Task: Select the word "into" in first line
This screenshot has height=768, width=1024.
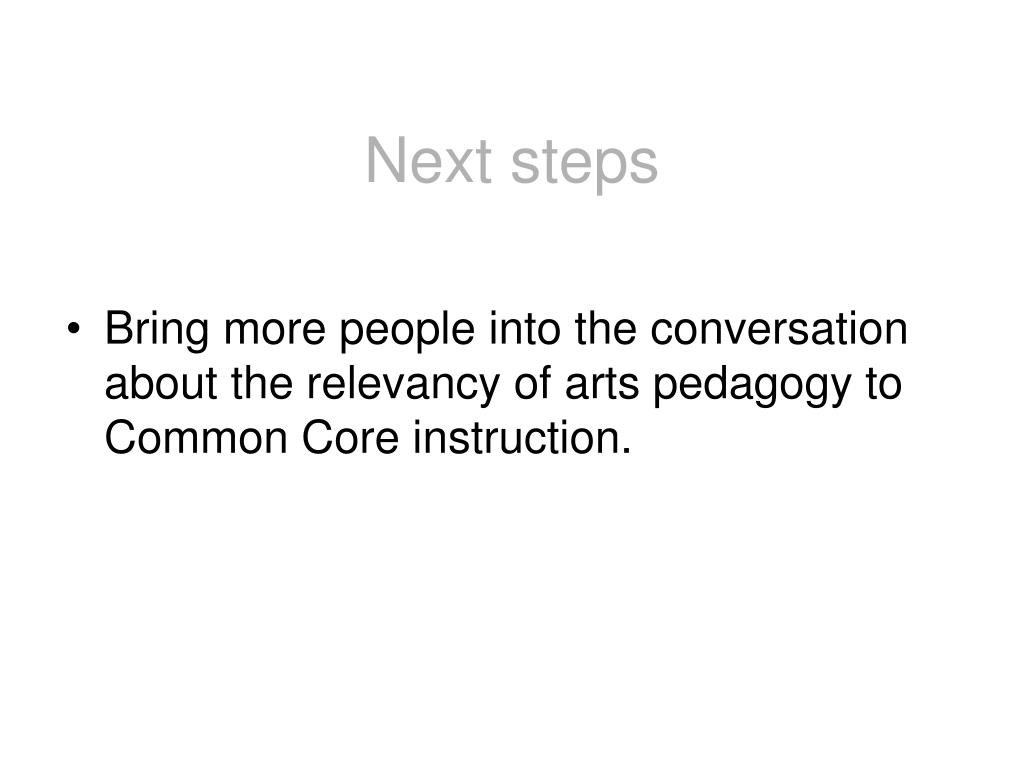Action: pyautogui.click(x=524, y=328)
